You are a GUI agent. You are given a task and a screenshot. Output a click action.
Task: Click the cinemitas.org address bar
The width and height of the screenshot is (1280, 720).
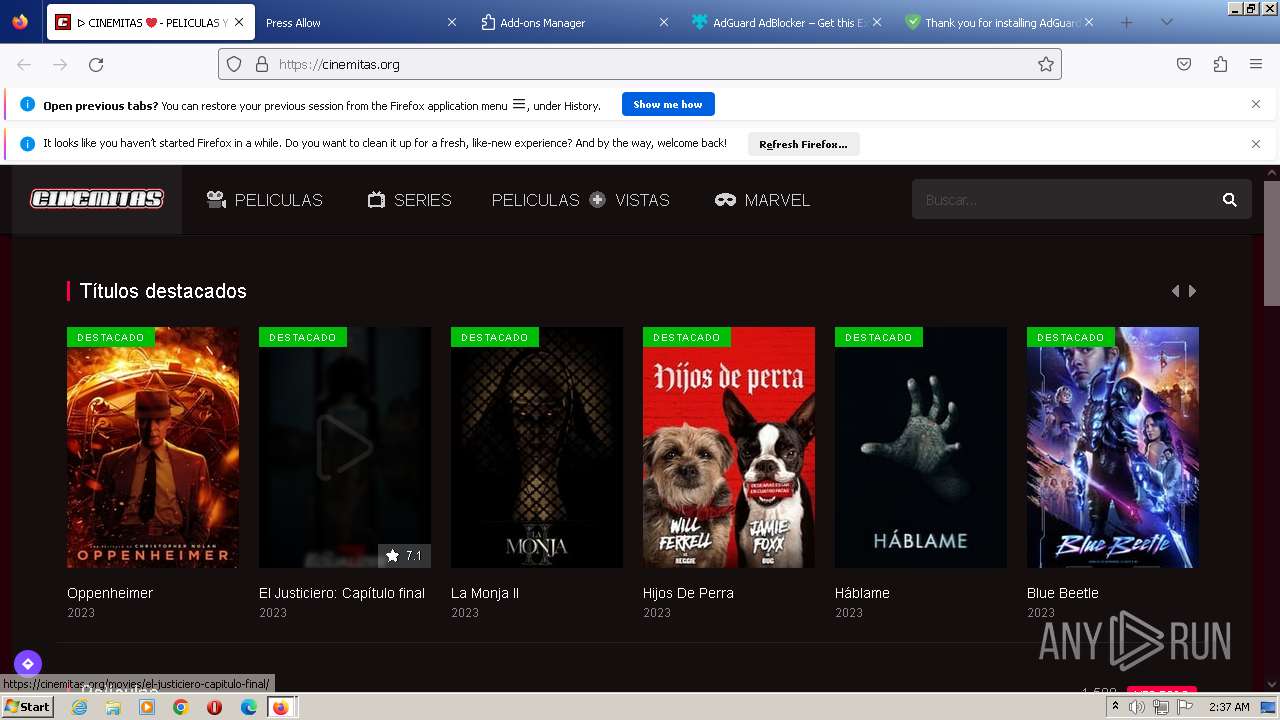click(640, 64)
